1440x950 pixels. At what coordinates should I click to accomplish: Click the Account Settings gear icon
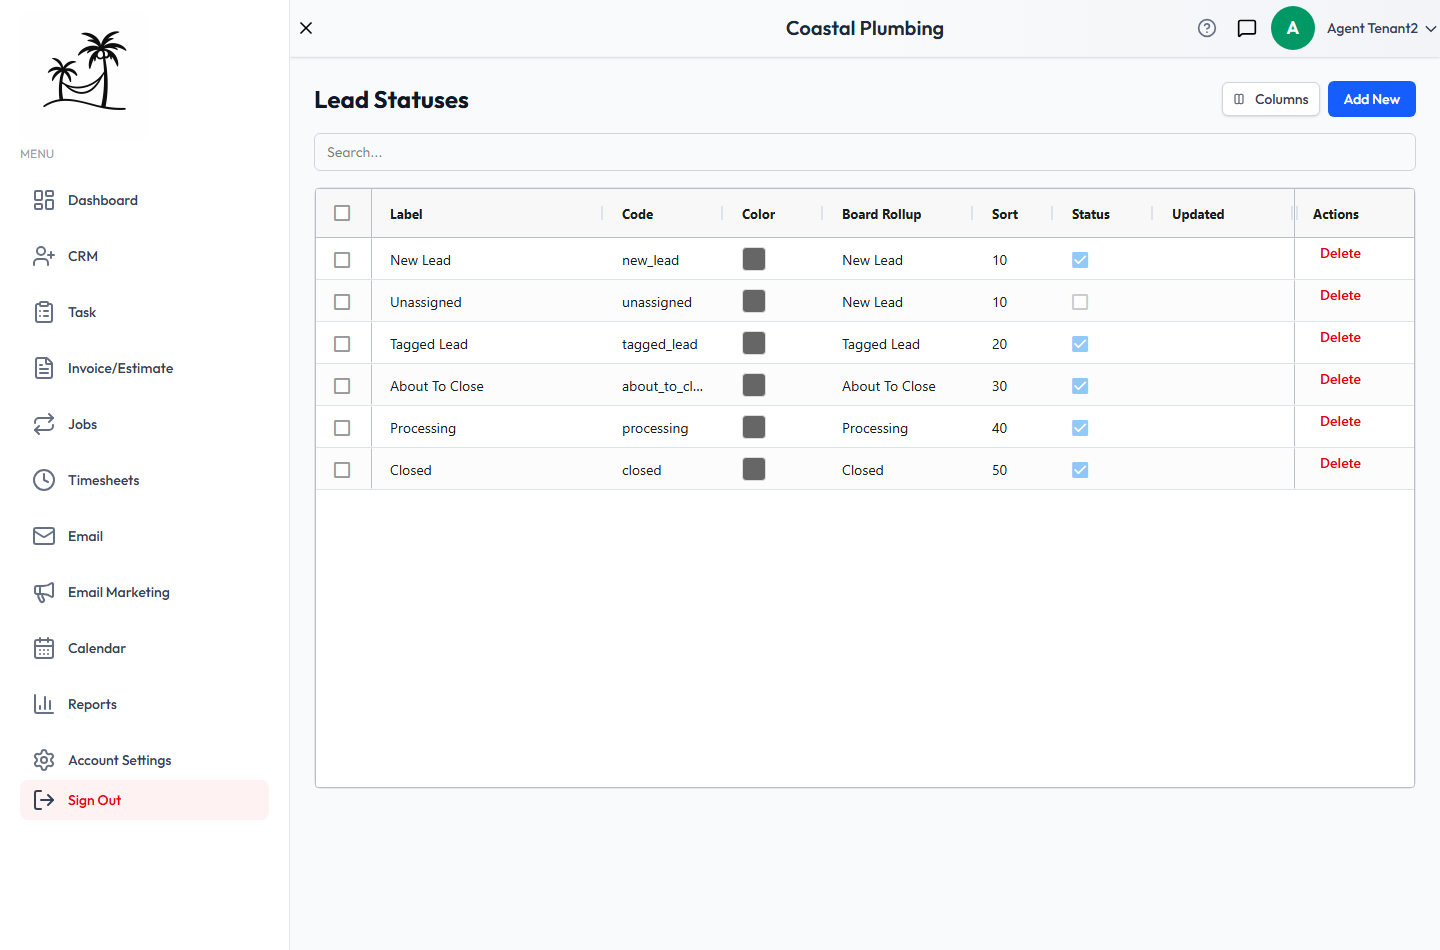(44, 760)
